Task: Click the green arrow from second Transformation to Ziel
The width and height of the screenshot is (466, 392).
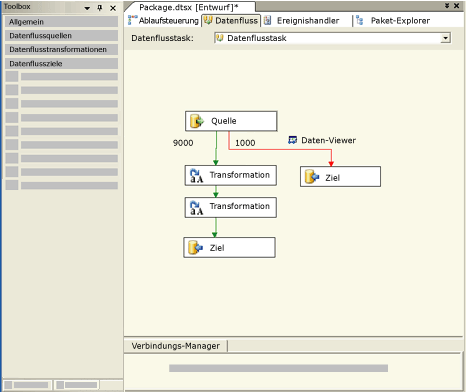Action: pyautogui.click(x=215, y=227)
